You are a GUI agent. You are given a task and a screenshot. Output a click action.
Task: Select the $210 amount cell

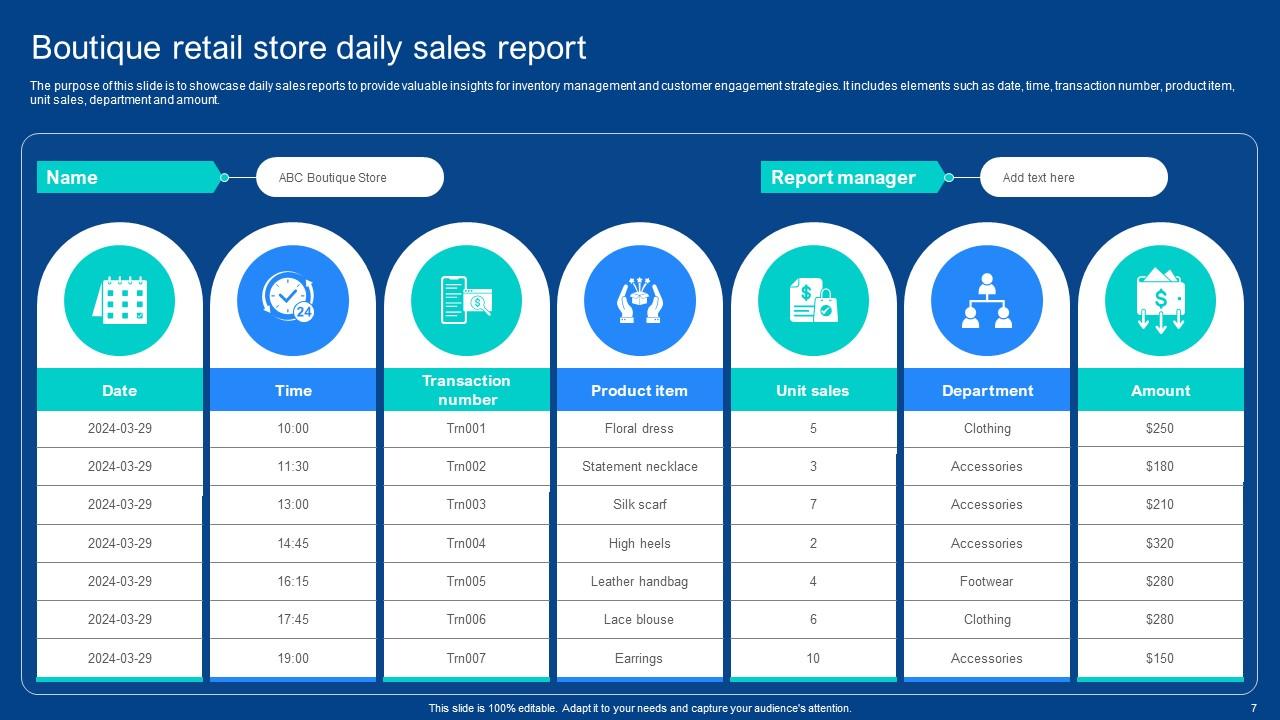[1160, 504]
